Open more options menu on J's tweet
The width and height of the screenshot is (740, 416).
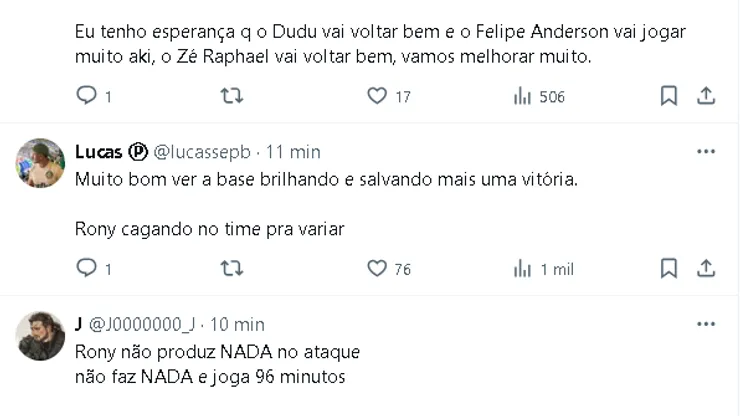pos(706,324)
